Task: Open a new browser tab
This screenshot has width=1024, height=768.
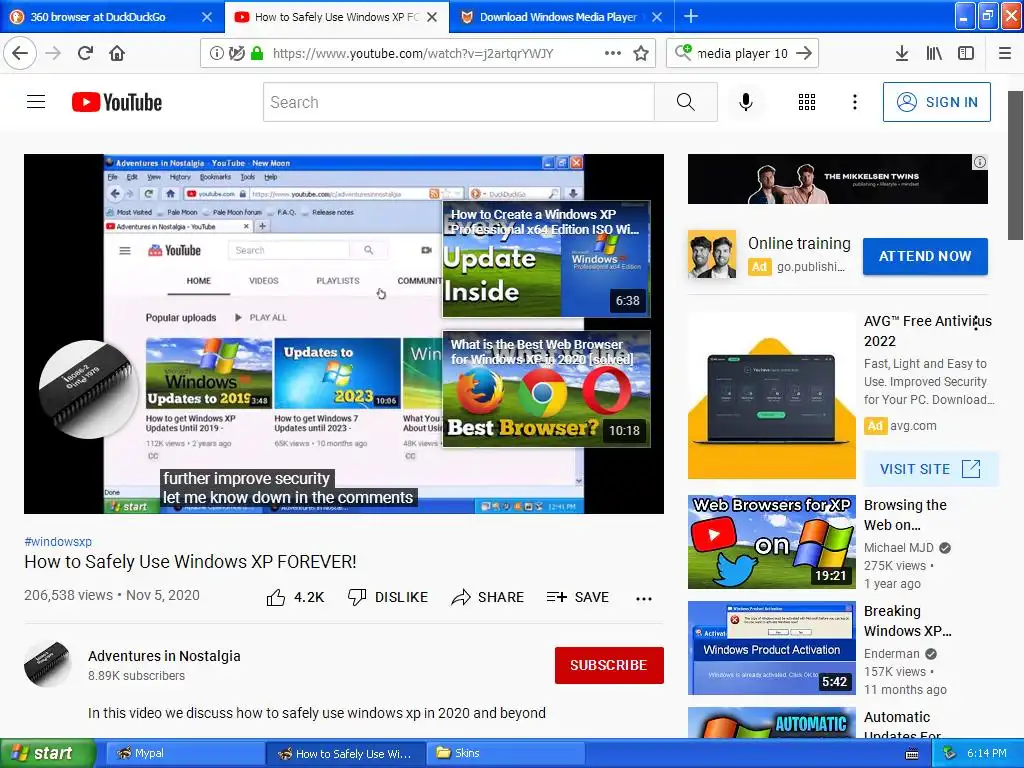Action: (x=691, y=16)
